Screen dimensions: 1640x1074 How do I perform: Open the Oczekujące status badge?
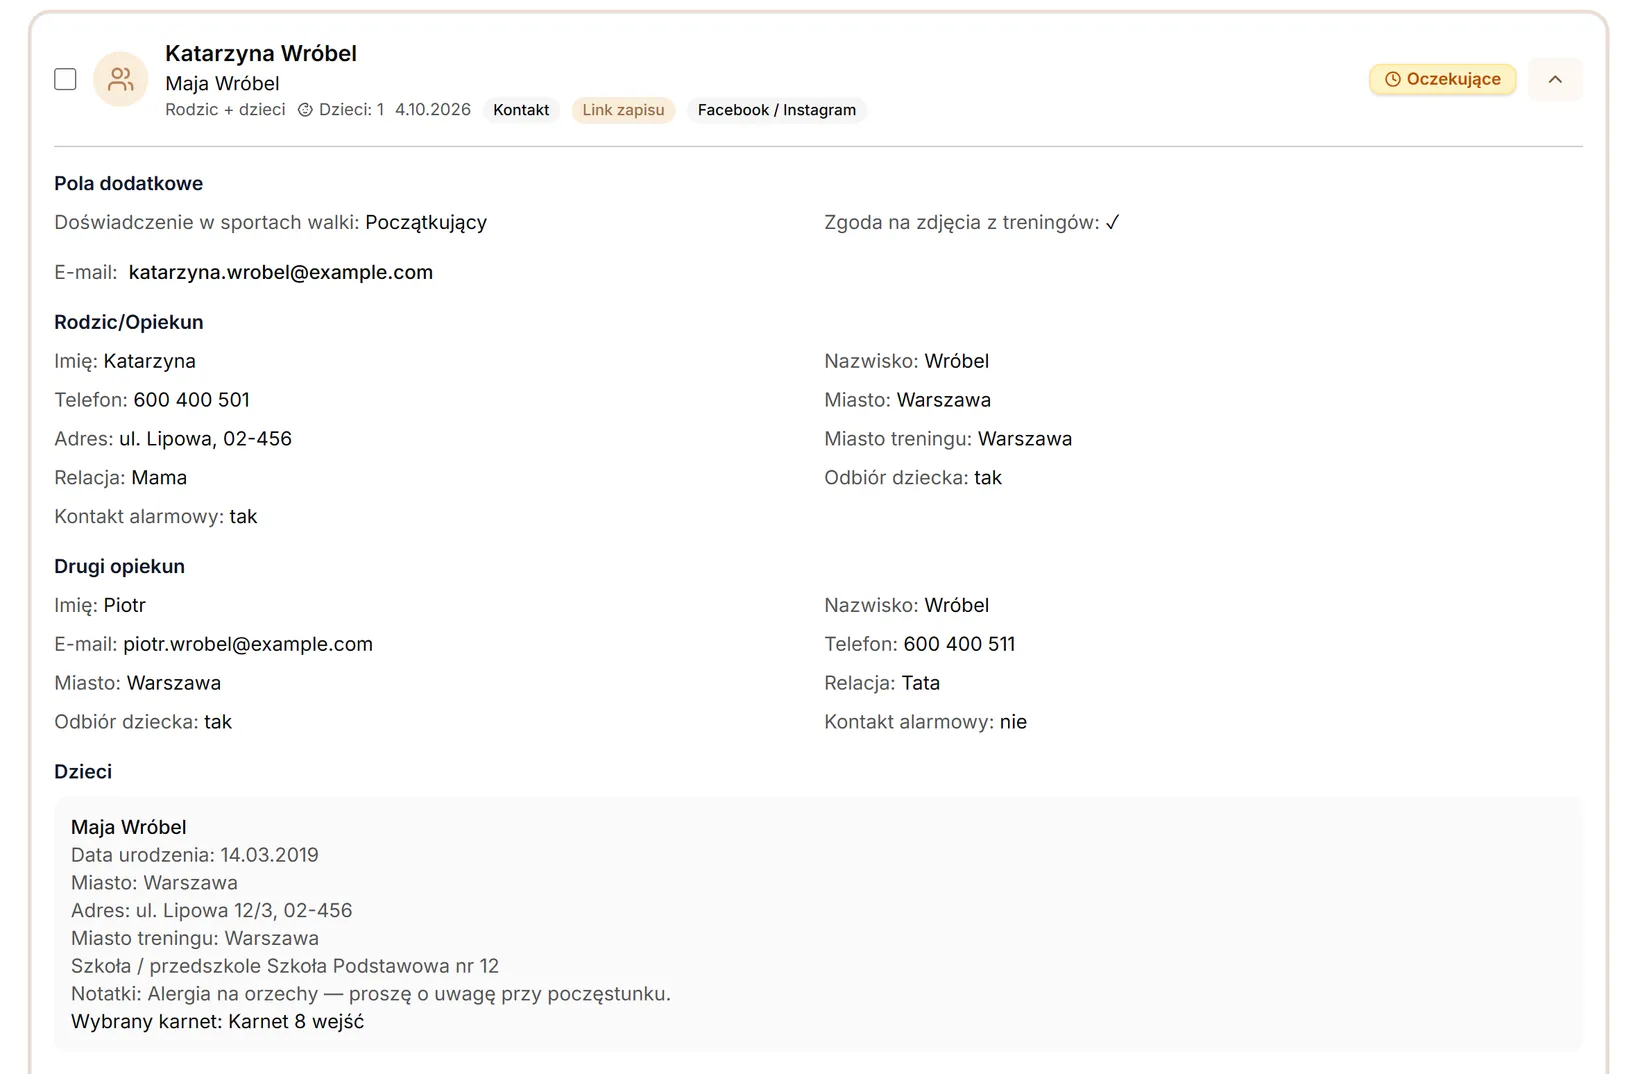point(1442,79)
